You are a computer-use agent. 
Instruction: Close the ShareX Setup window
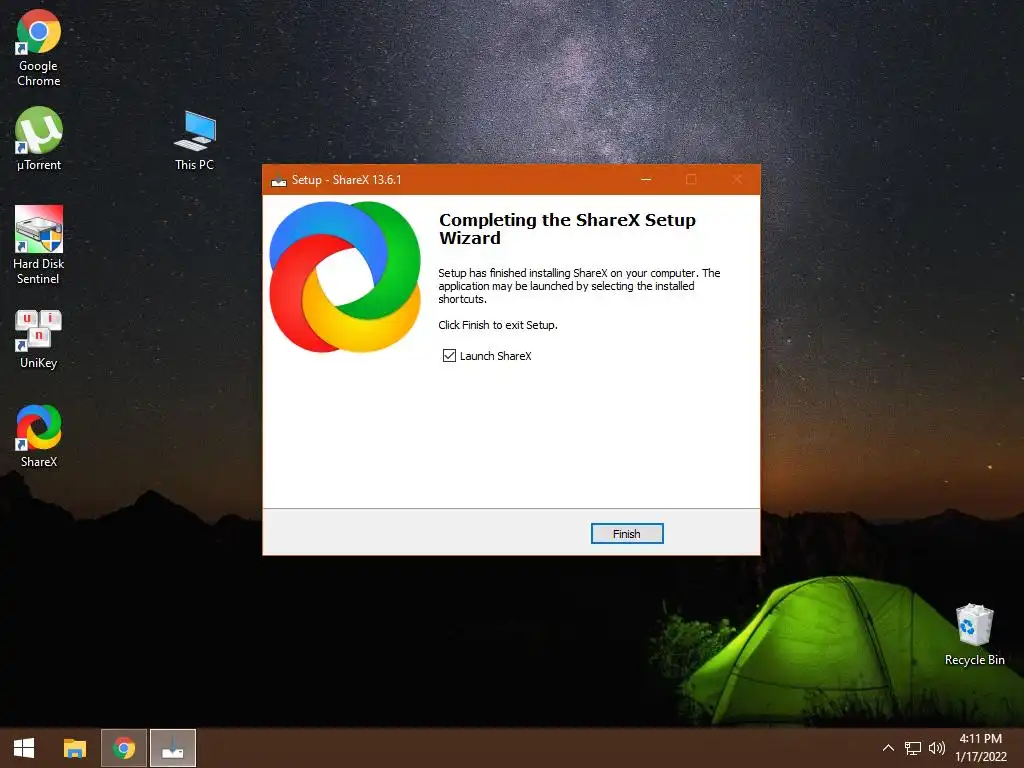tap(737, 179)
